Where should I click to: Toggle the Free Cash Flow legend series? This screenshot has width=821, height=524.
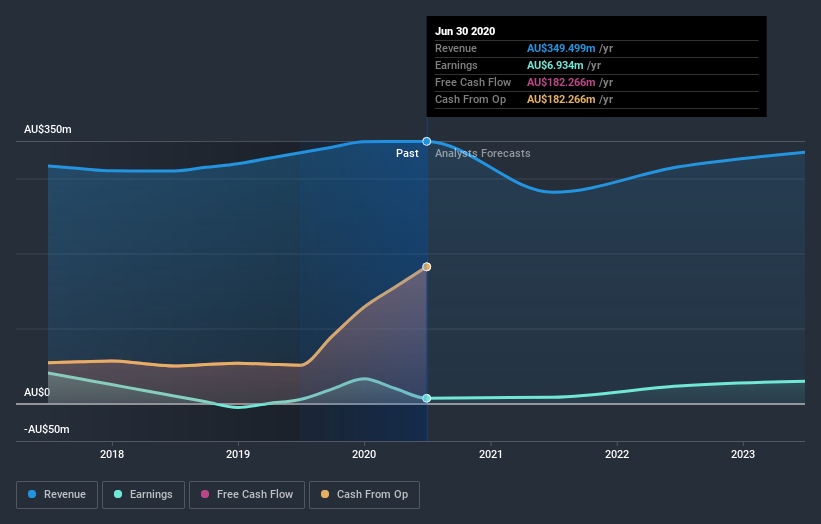247,495
